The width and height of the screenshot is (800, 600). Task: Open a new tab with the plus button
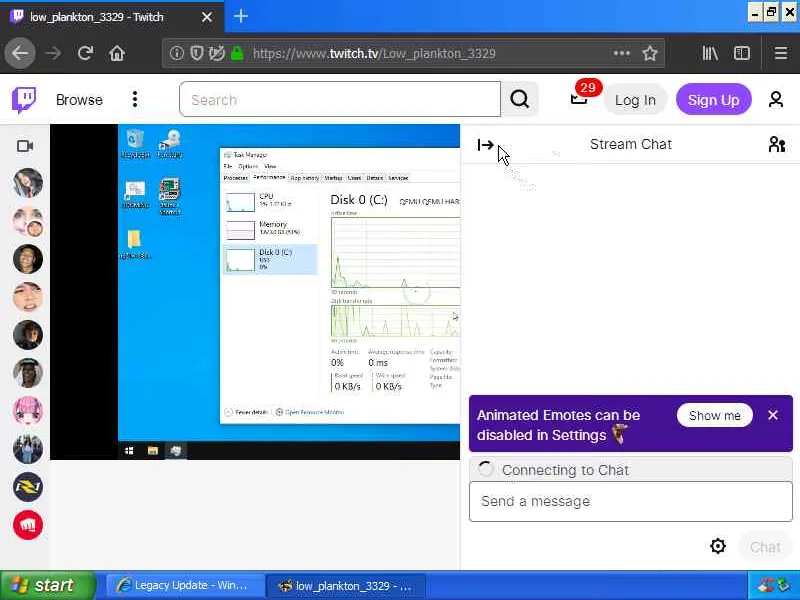pyautogui.click(x=241, y=16)
